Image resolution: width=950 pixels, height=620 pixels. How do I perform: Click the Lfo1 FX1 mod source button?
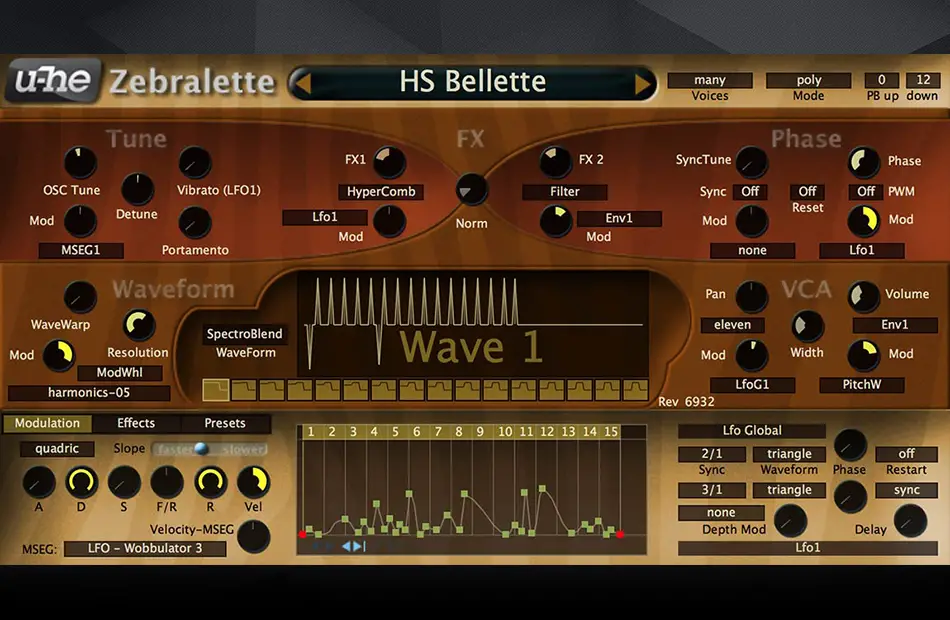coord(325,218)
